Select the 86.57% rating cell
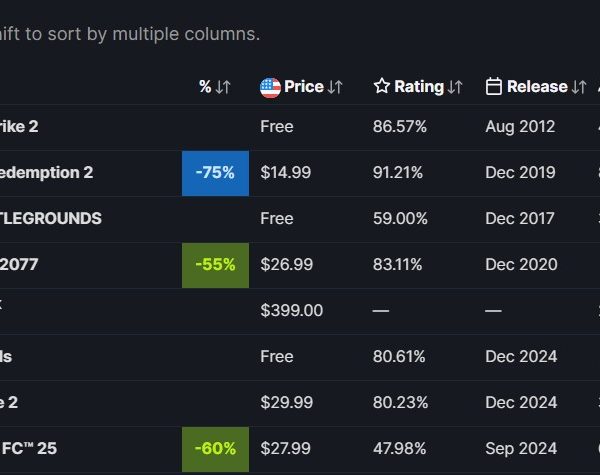 click(400, 127)
